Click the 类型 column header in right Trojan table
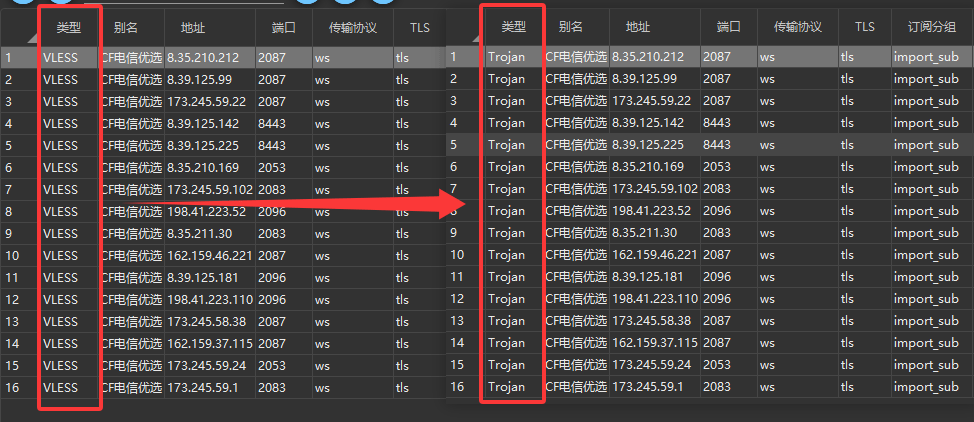 pyautogui.click(x=513, y=27)
